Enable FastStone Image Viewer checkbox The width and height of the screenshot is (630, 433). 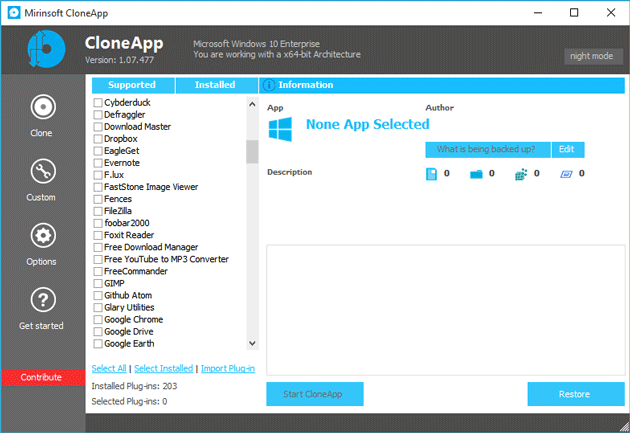(98, 187)
